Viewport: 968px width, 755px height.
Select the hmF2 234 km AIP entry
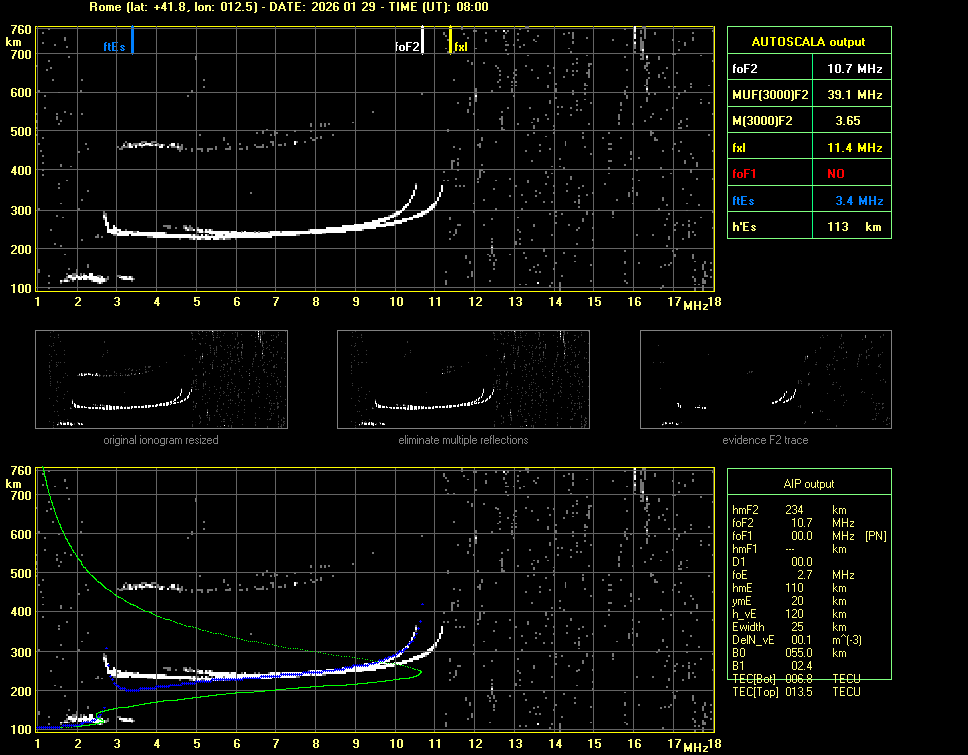(795, 510)
